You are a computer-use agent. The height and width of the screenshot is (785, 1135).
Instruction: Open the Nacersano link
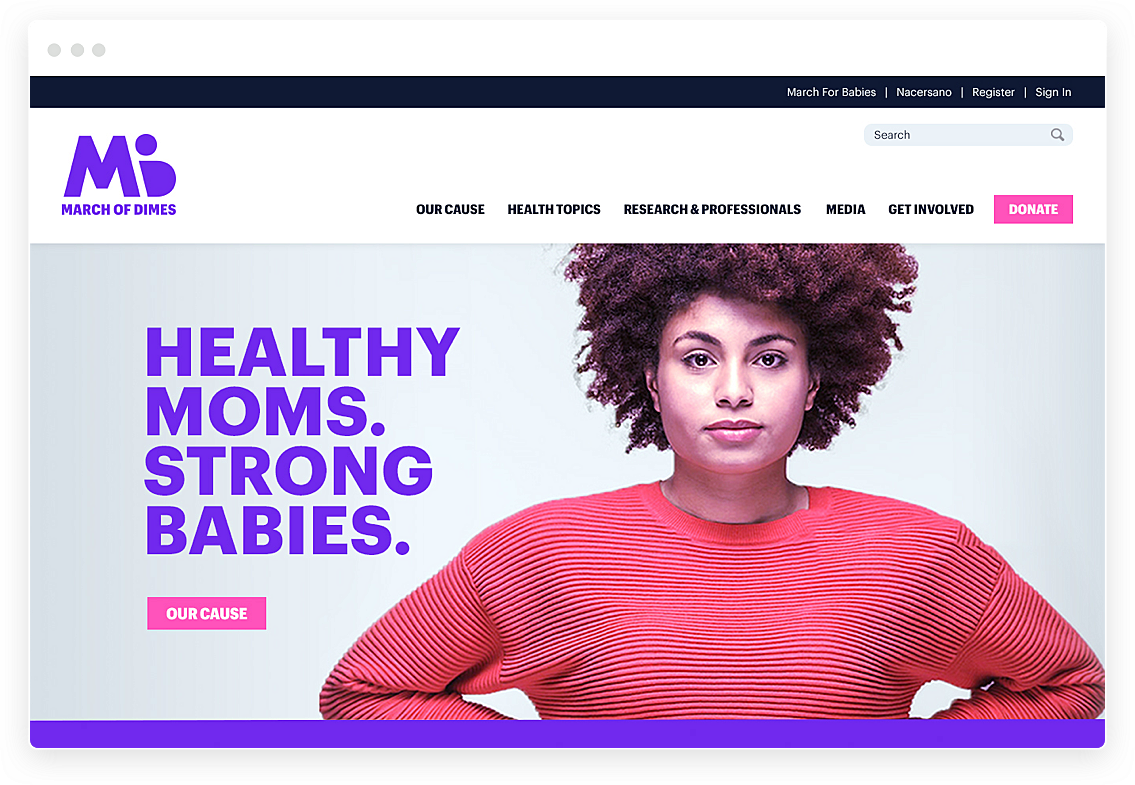(924, 92)
